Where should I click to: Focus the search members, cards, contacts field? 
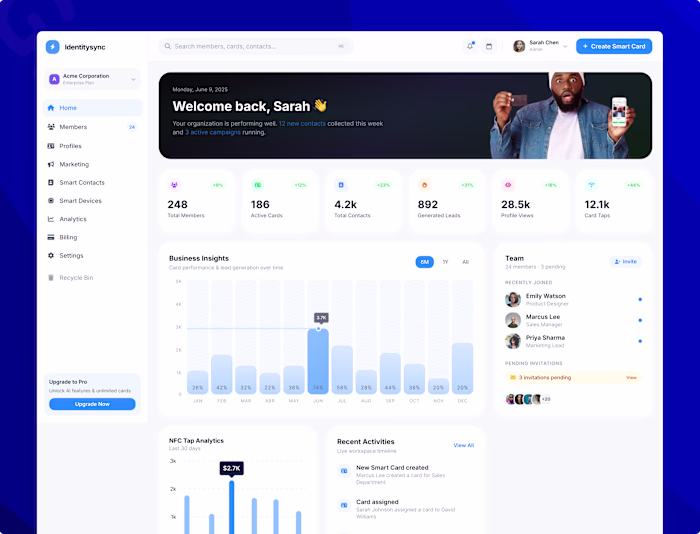[256, 46]
